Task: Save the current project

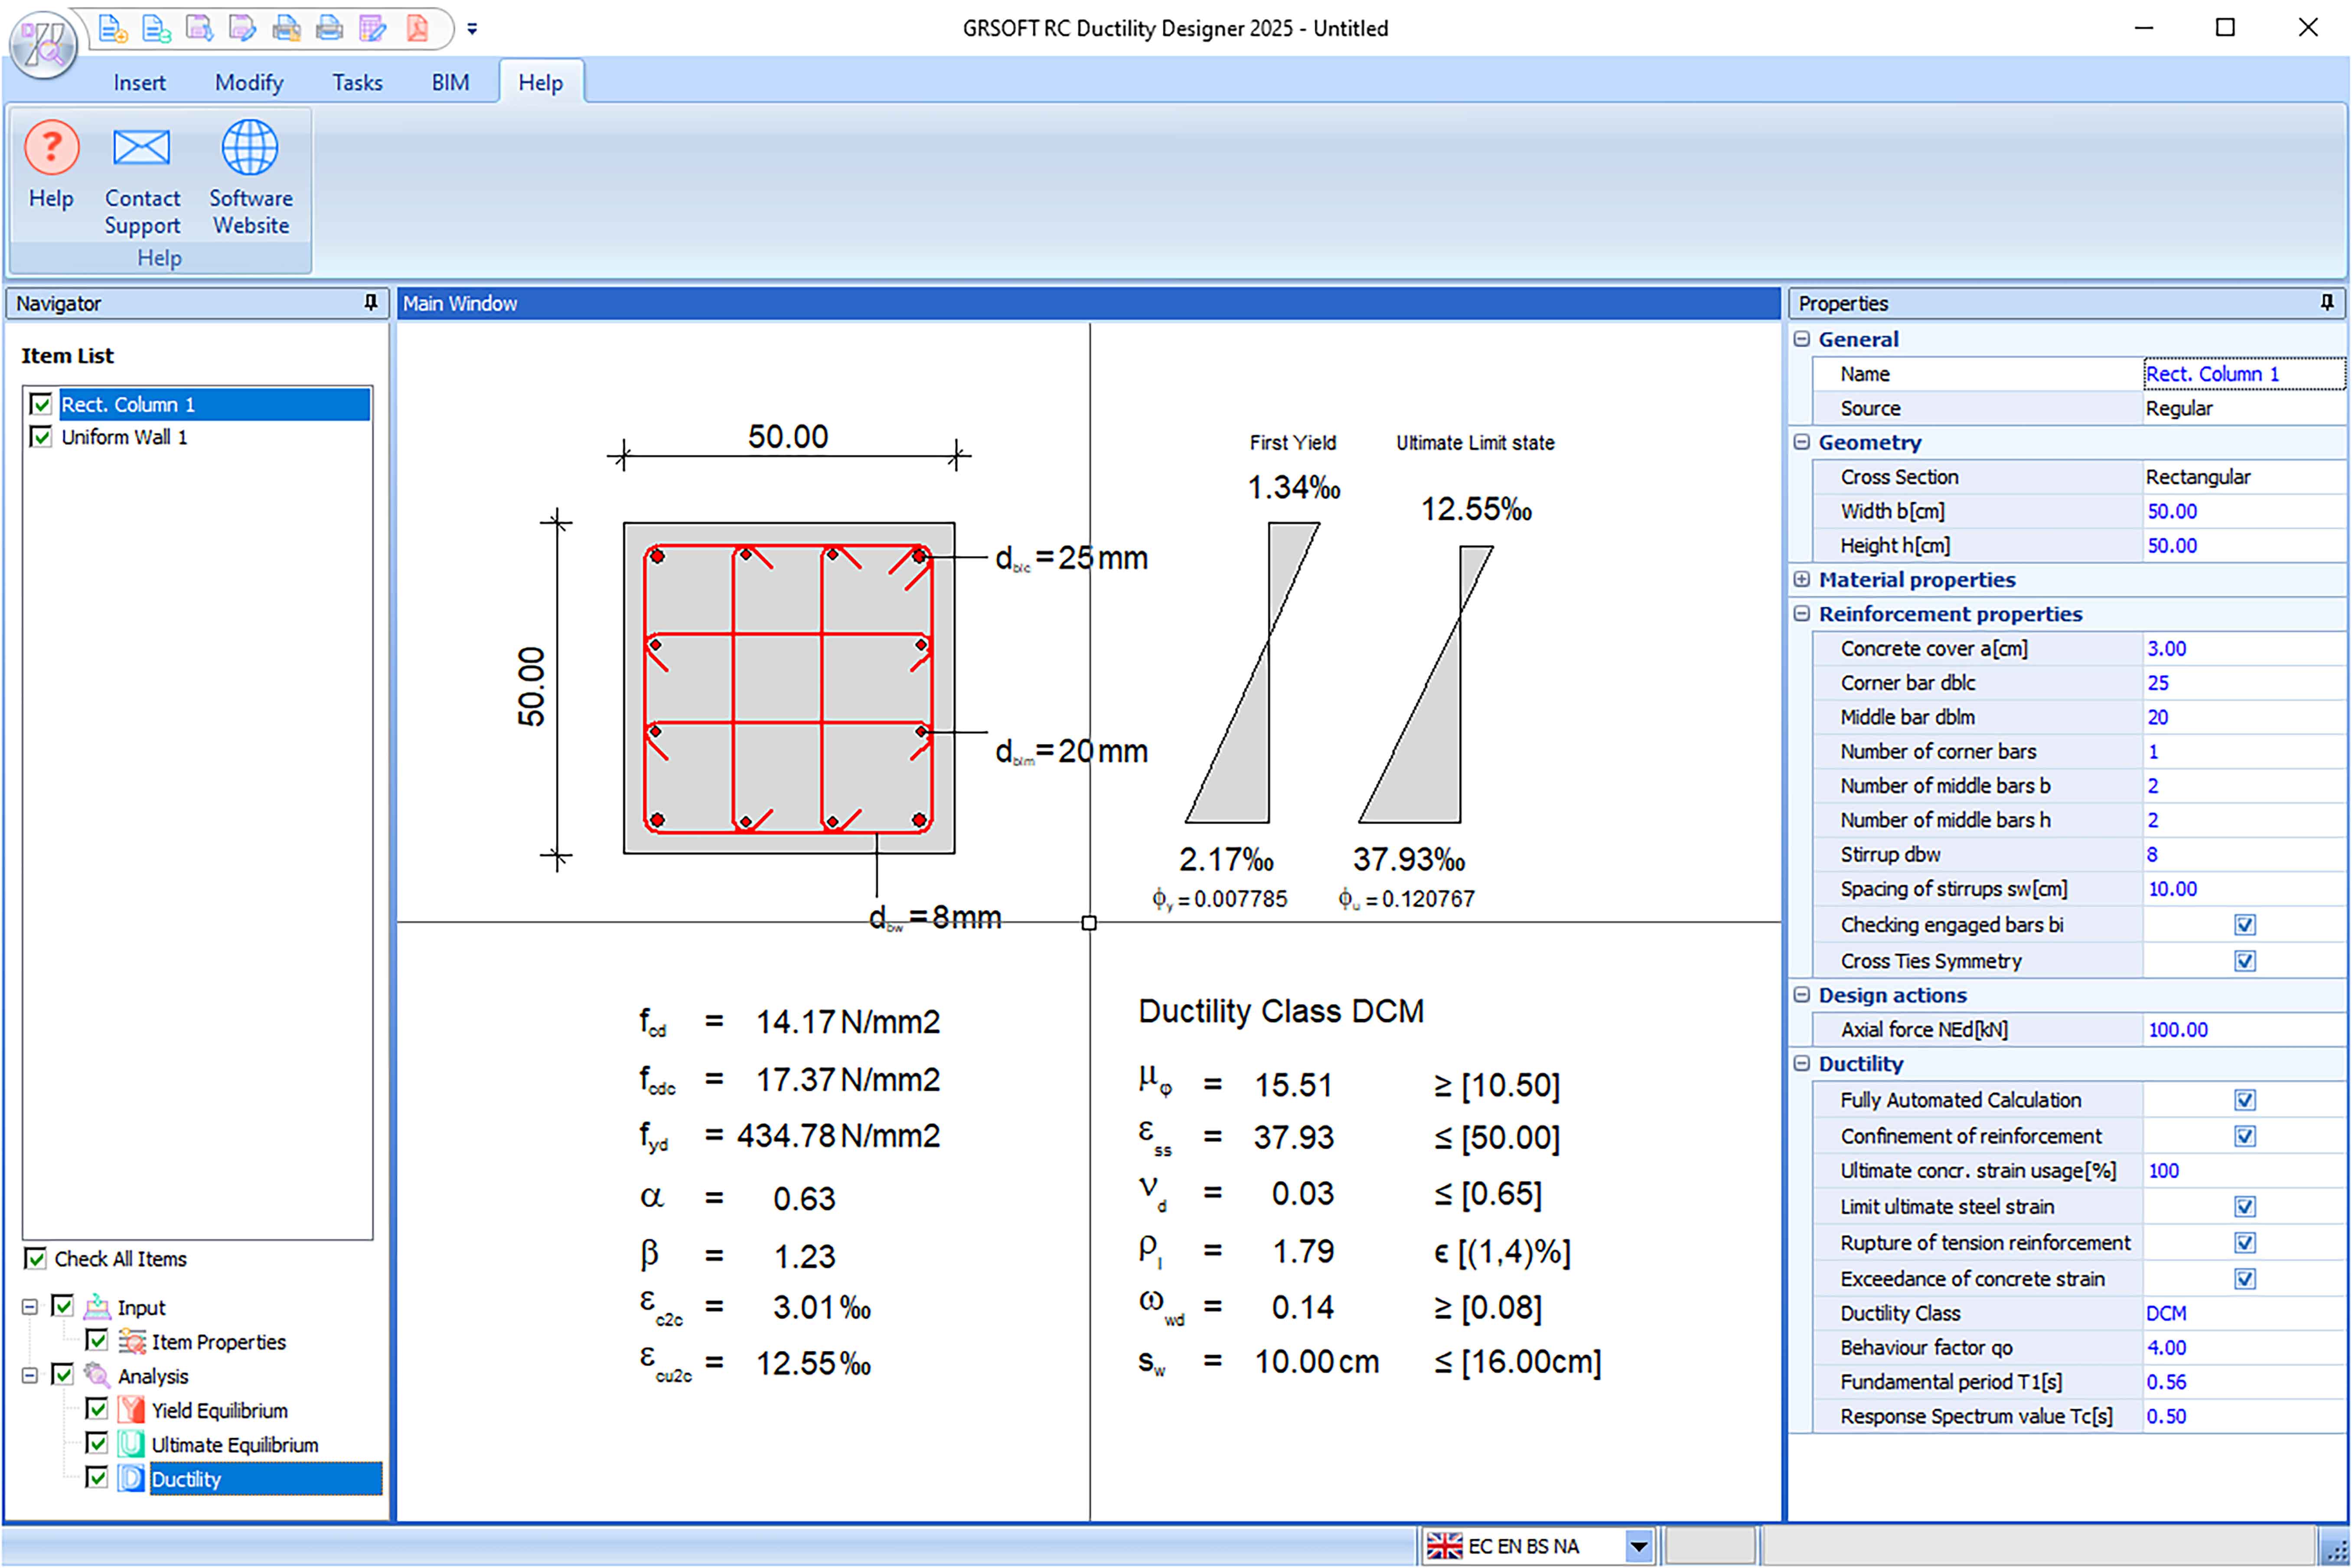Action: point(200,28)
